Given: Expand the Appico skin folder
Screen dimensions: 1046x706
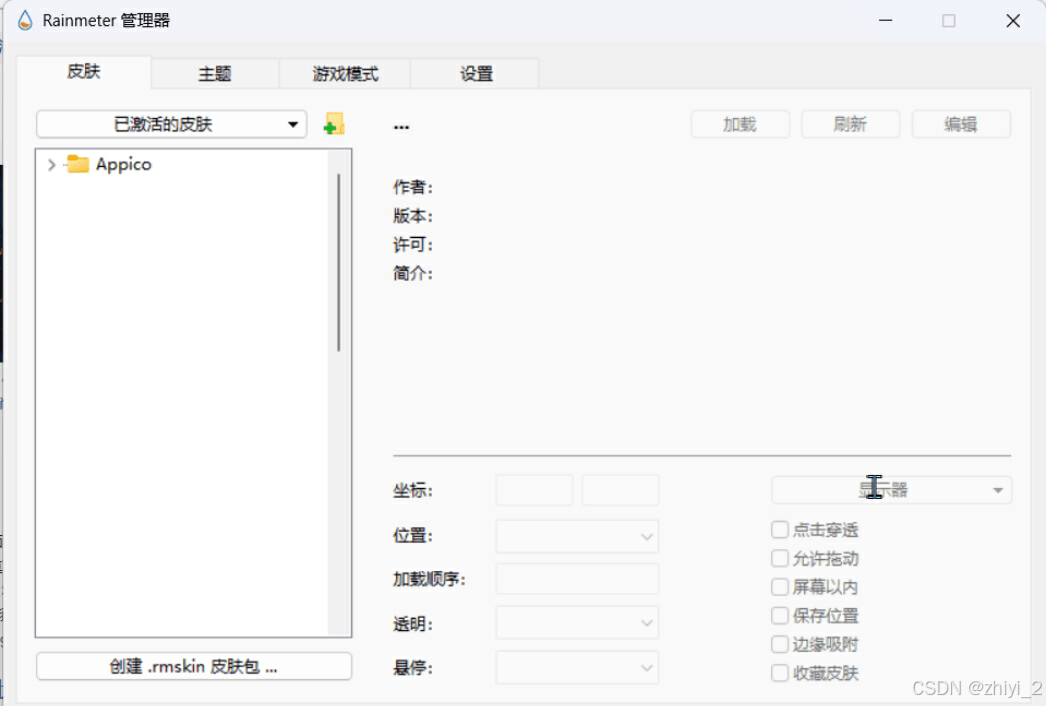Looking at the screenshot, I should coord(50,164).
